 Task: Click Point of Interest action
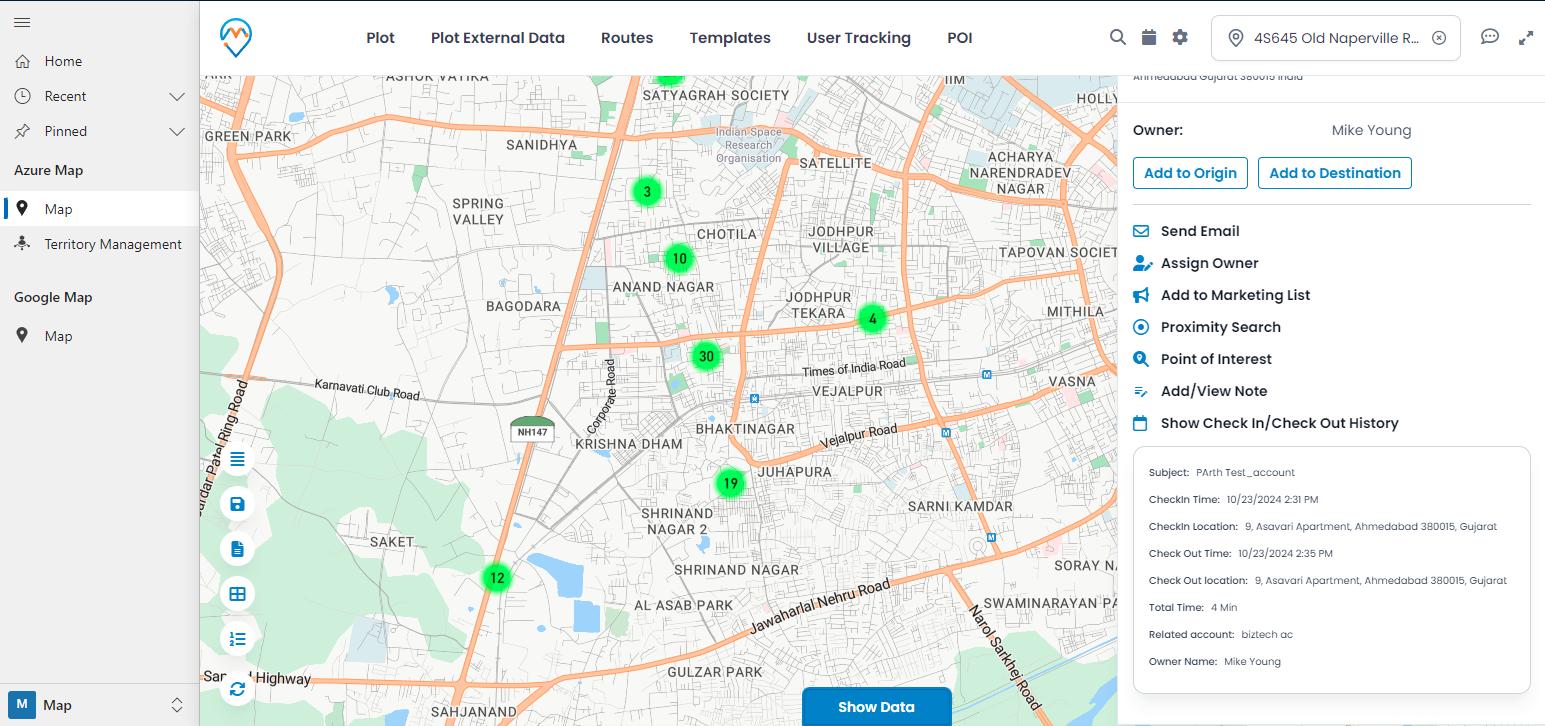[x=1216, y=359]
